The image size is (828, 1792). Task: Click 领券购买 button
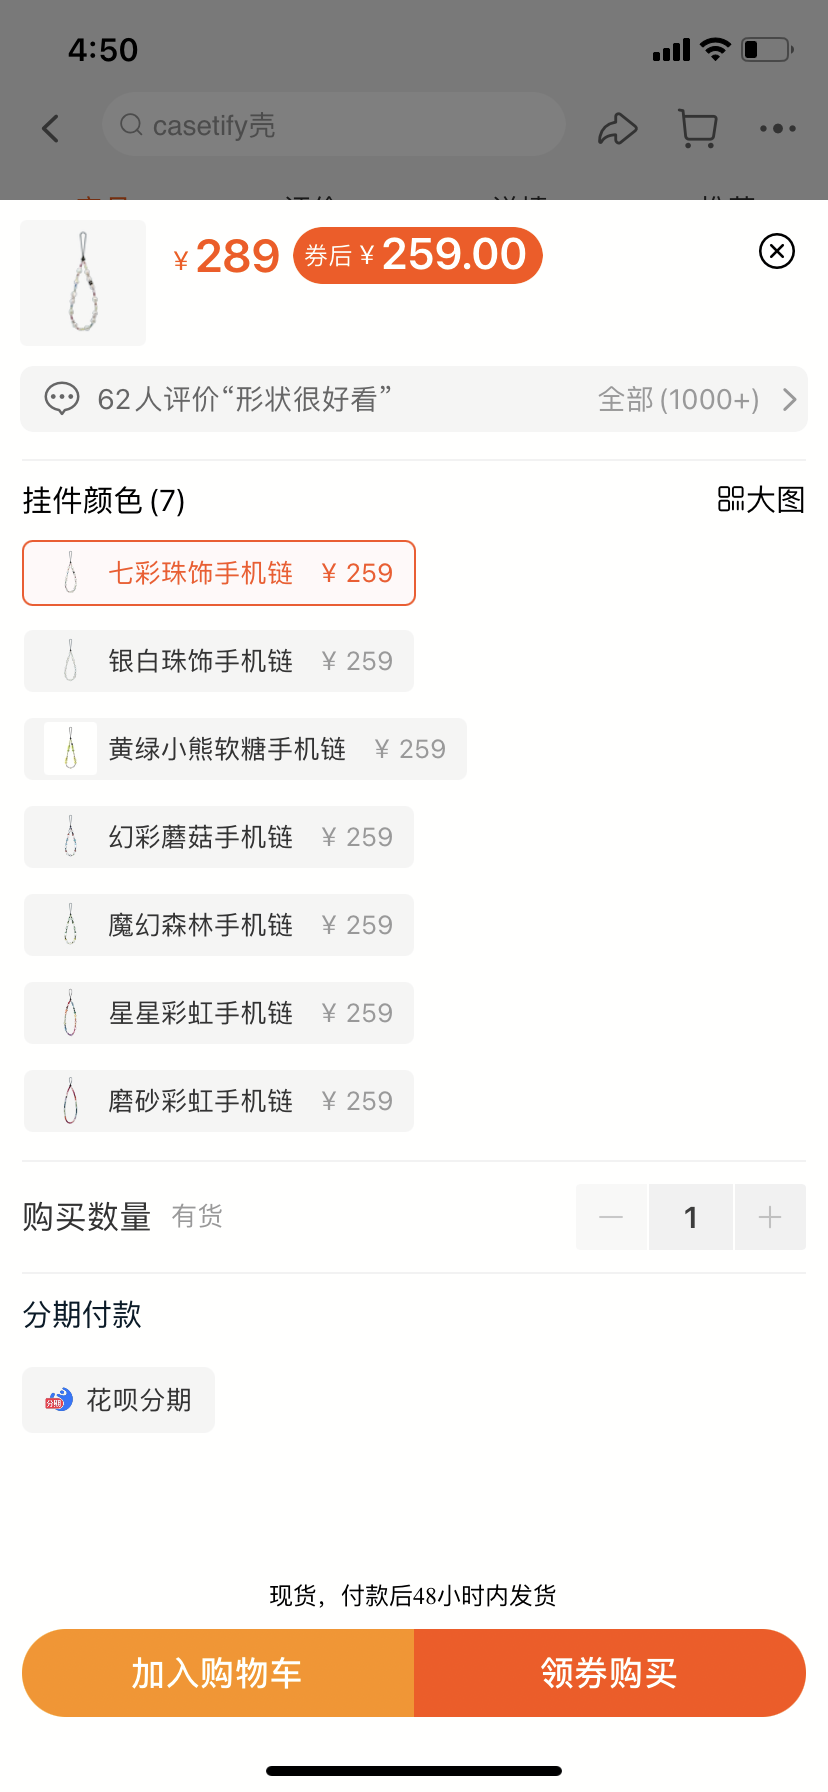pos(609,1673)
